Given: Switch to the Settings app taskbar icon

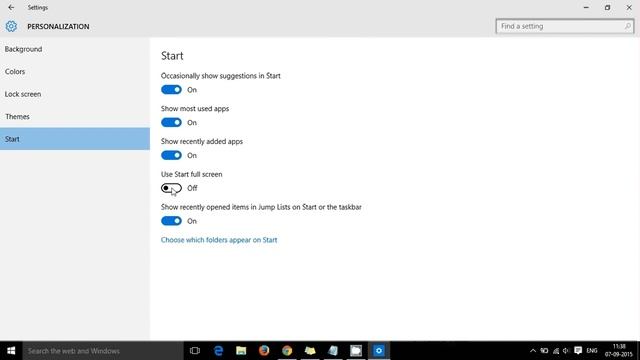Looking at the screenshot, I should pyautogui.click(x=379, y=351).
